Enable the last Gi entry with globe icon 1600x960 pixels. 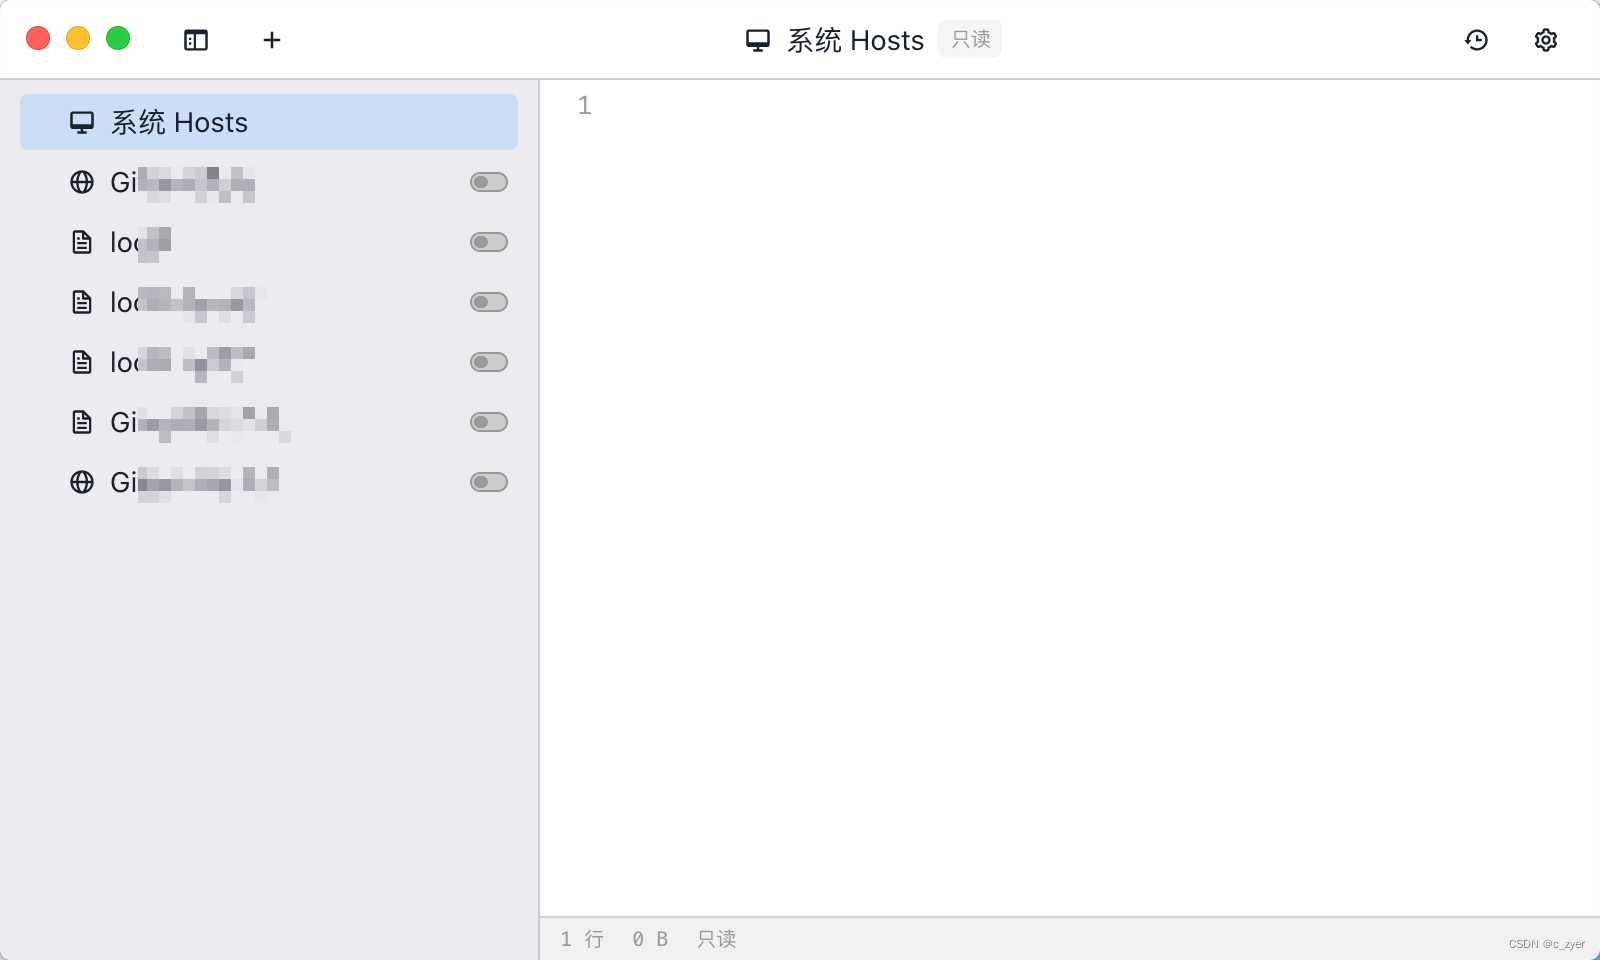click(x=489, y=482)
